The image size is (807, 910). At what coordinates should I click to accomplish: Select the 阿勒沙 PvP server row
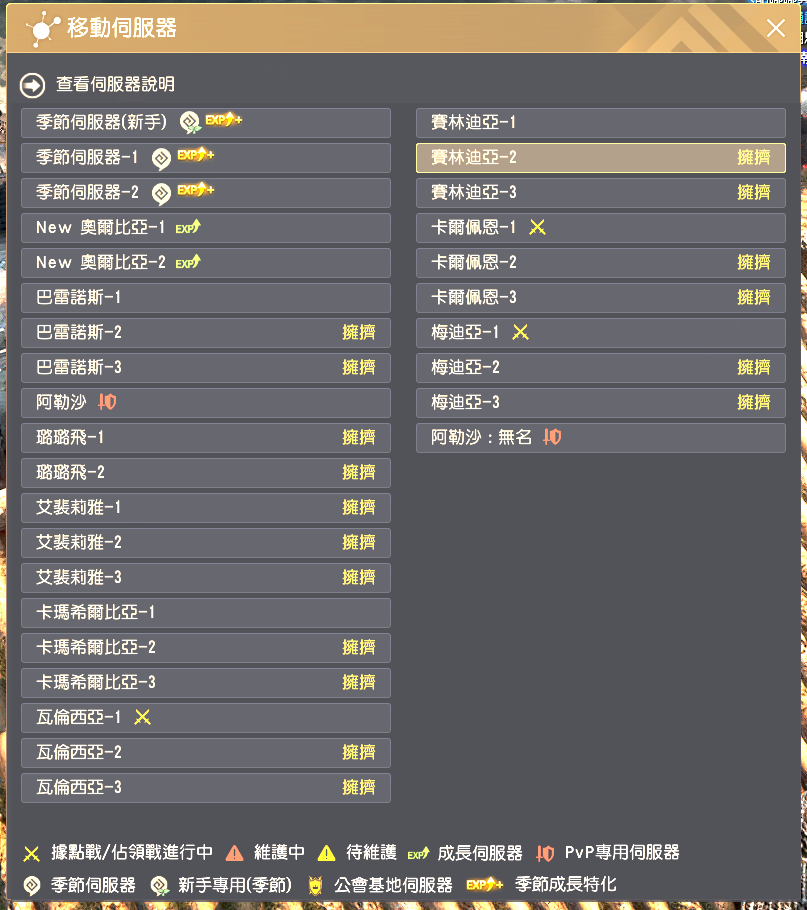(206, 403)
